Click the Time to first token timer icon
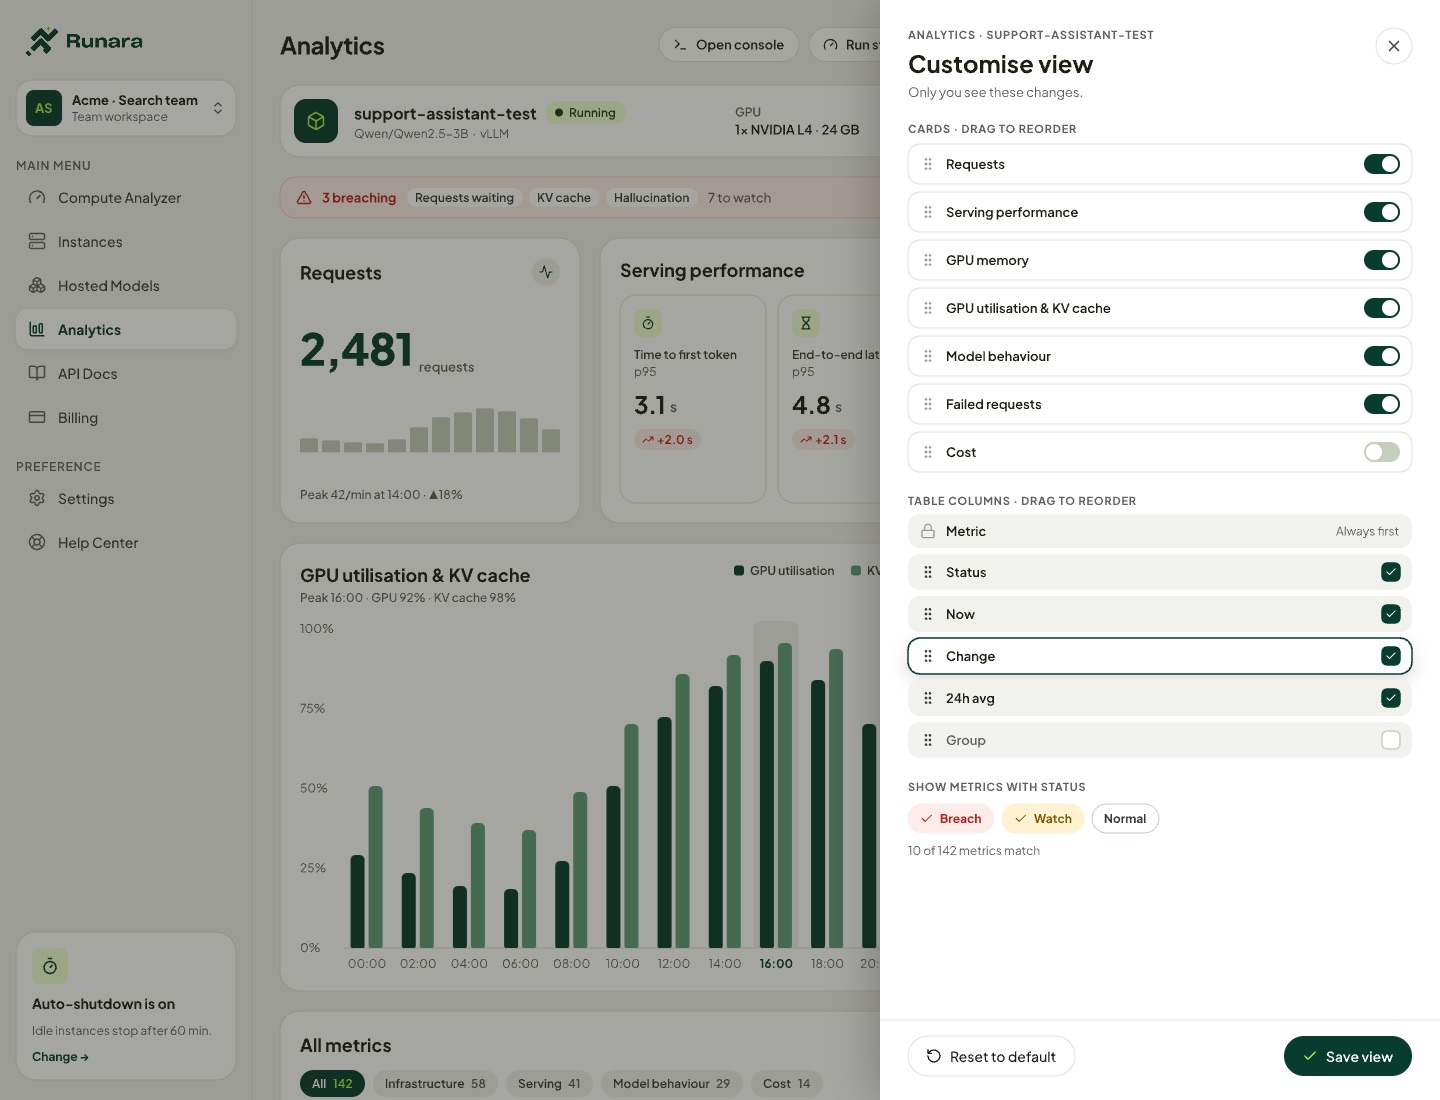The image size is (1440, 1100). coord(648,323)
